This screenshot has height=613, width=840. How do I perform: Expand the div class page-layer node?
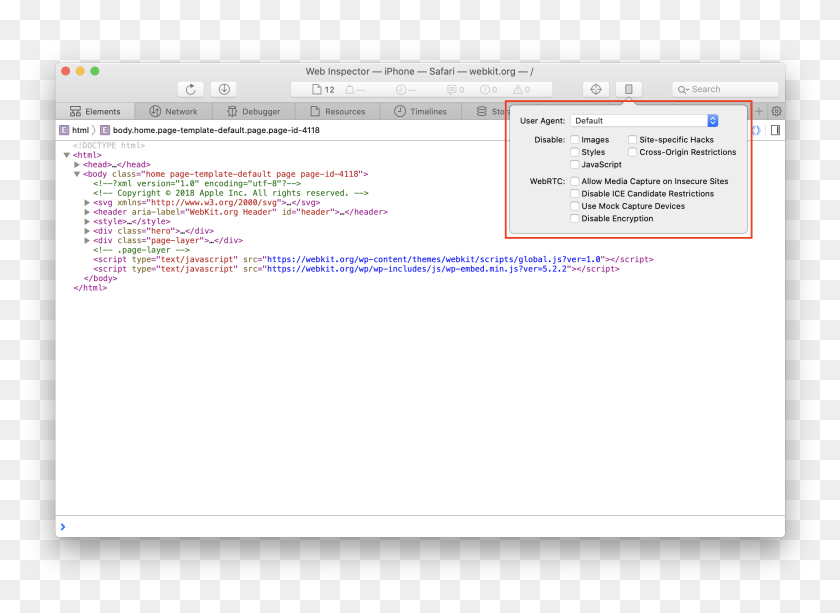[x=87, y=241]
